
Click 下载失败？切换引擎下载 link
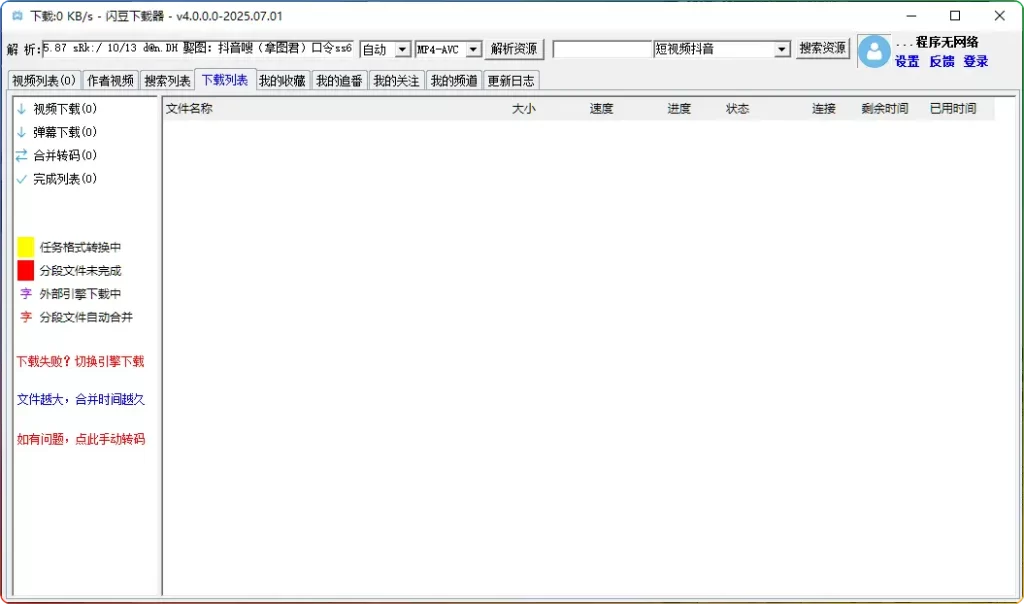pos(80,361)
